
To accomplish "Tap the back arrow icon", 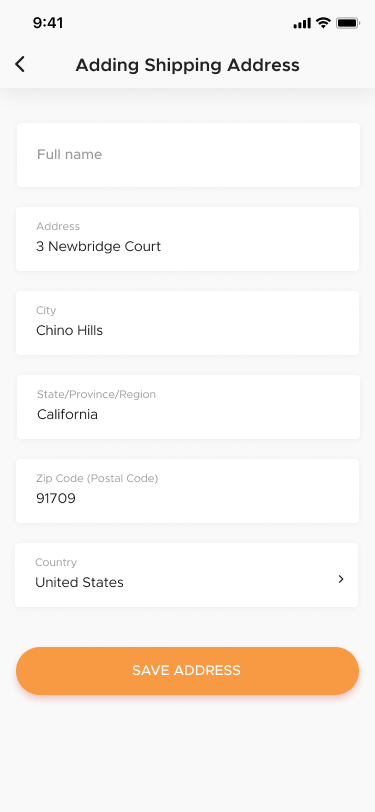I will 20,64.
